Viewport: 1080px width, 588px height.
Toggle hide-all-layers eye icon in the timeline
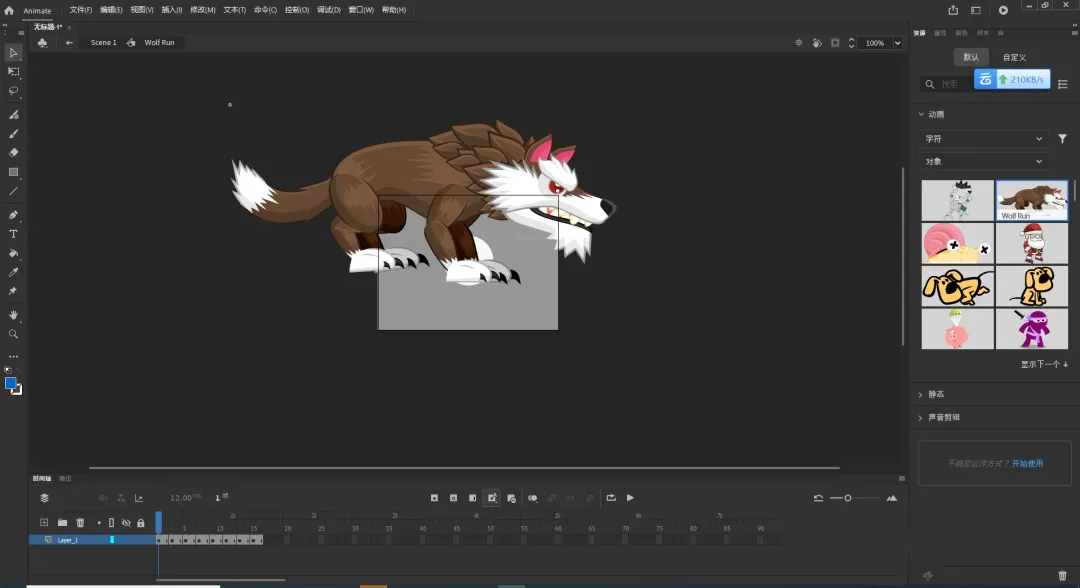coord(126,523)
